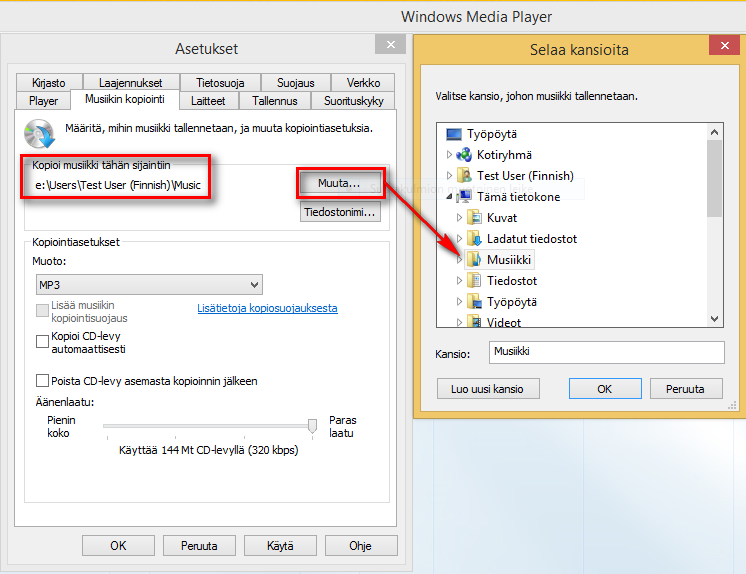
Task: Select Videot in the folder tree
Action: [x=503, y=322]
